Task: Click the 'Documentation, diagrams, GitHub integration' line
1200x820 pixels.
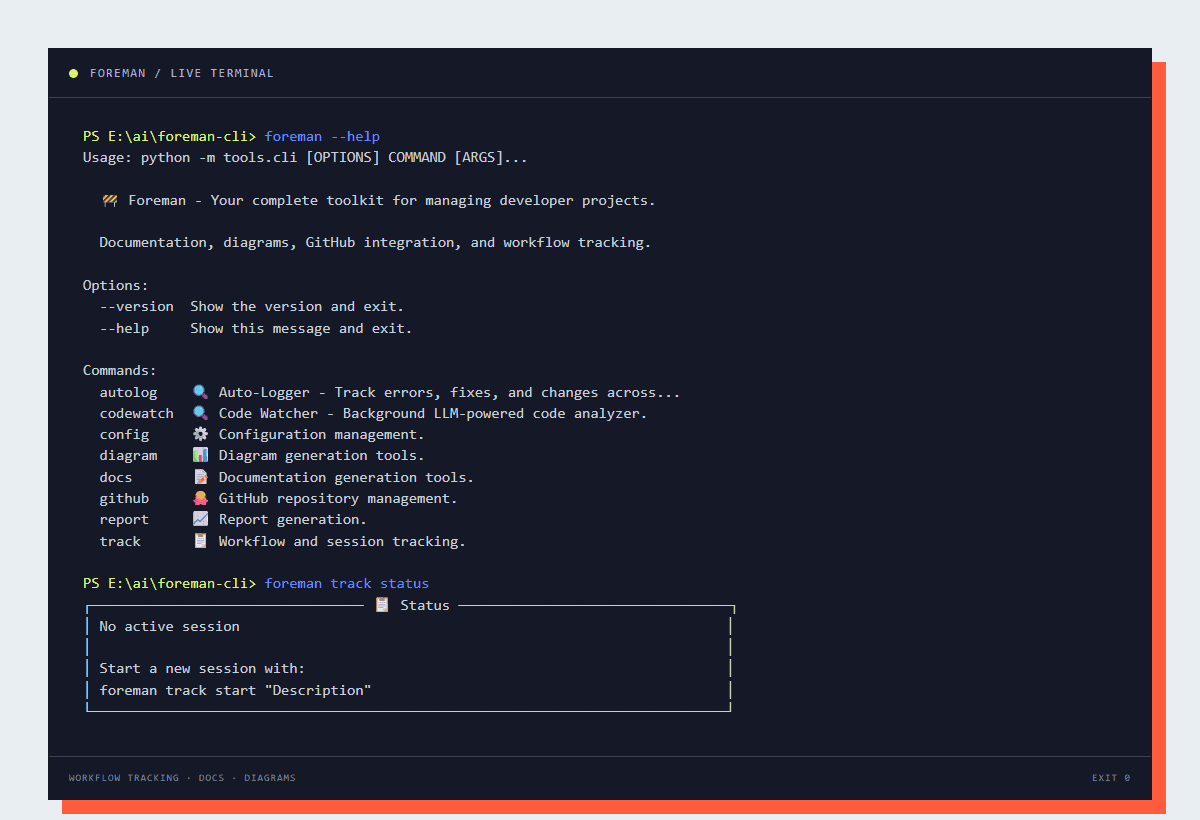Action: pyautogui.click(x=375, y=242)
